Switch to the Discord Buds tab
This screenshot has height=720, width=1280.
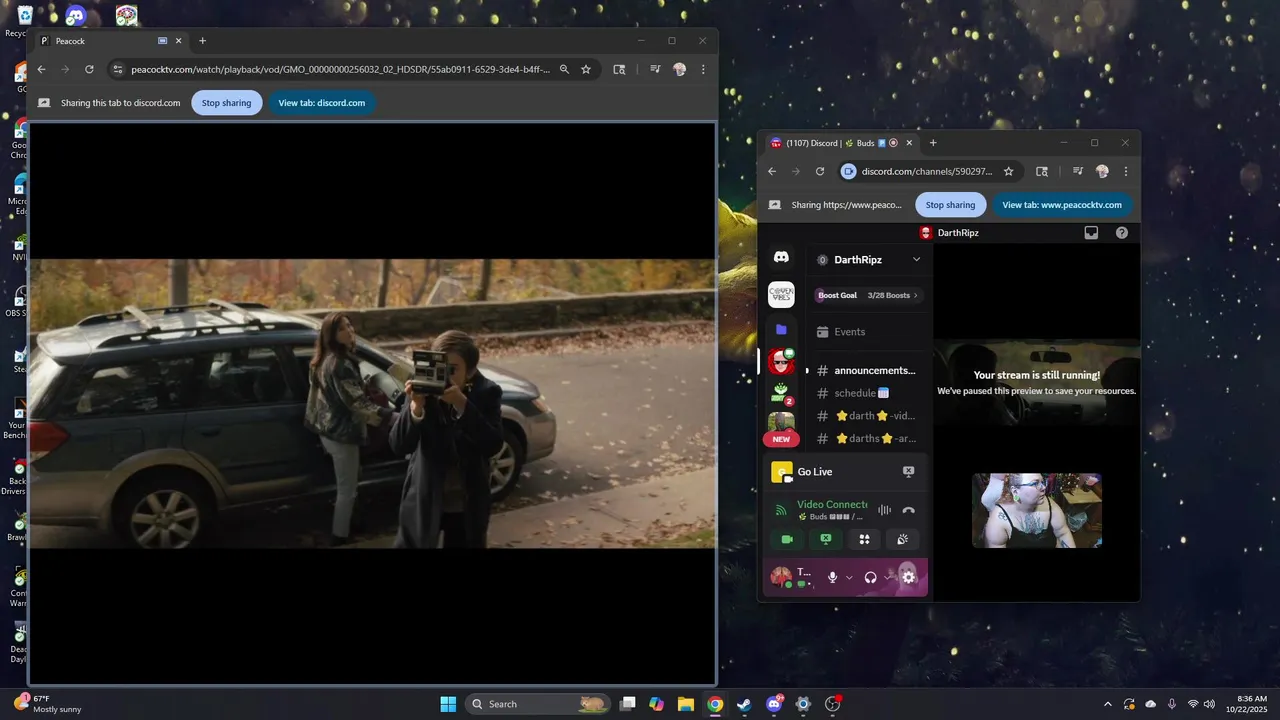pyautogui.click(x=841, y=143)
